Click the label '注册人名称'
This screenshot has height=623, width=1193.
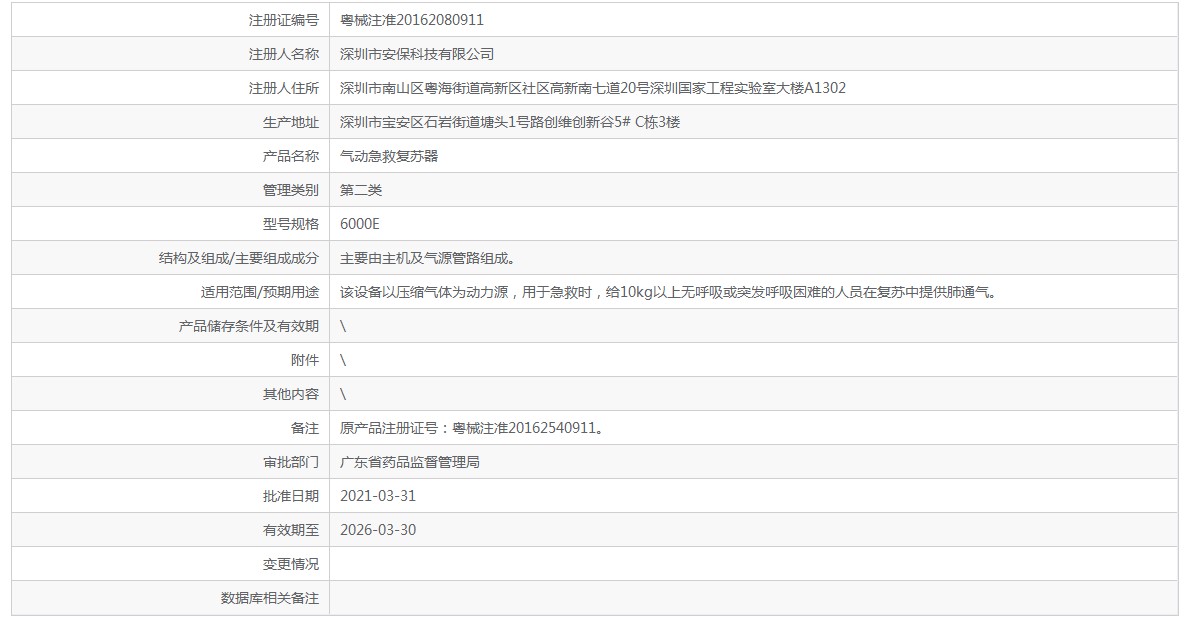284,55
